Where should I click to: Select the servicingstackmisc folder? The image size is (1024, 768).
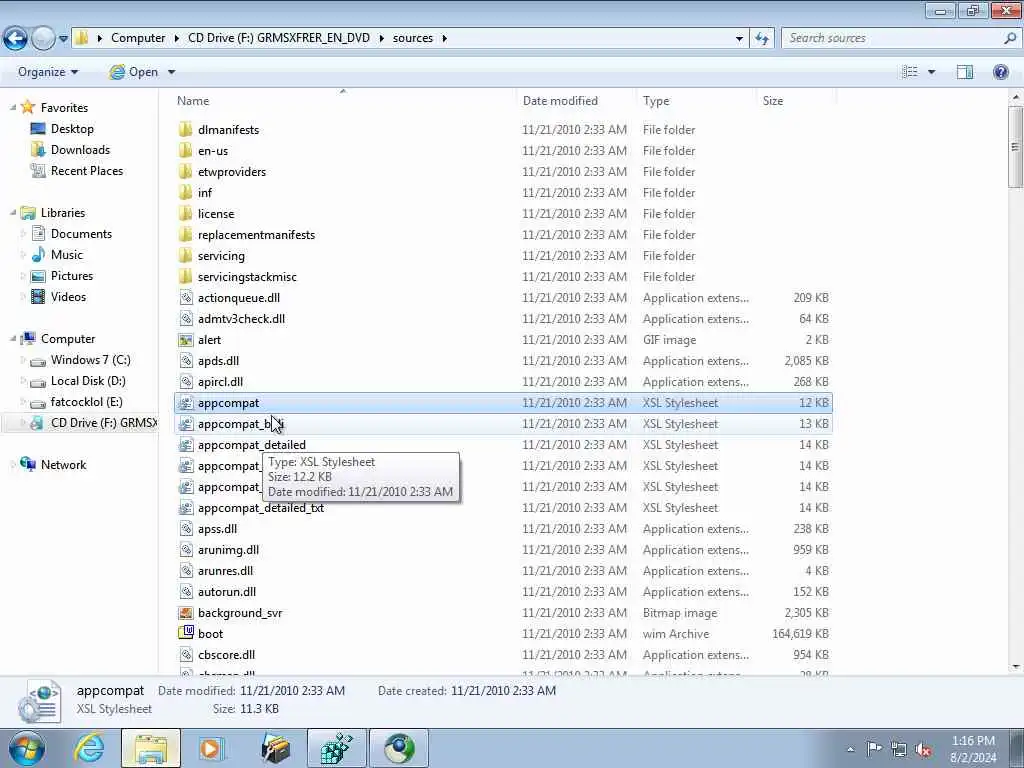pos(247,276)
